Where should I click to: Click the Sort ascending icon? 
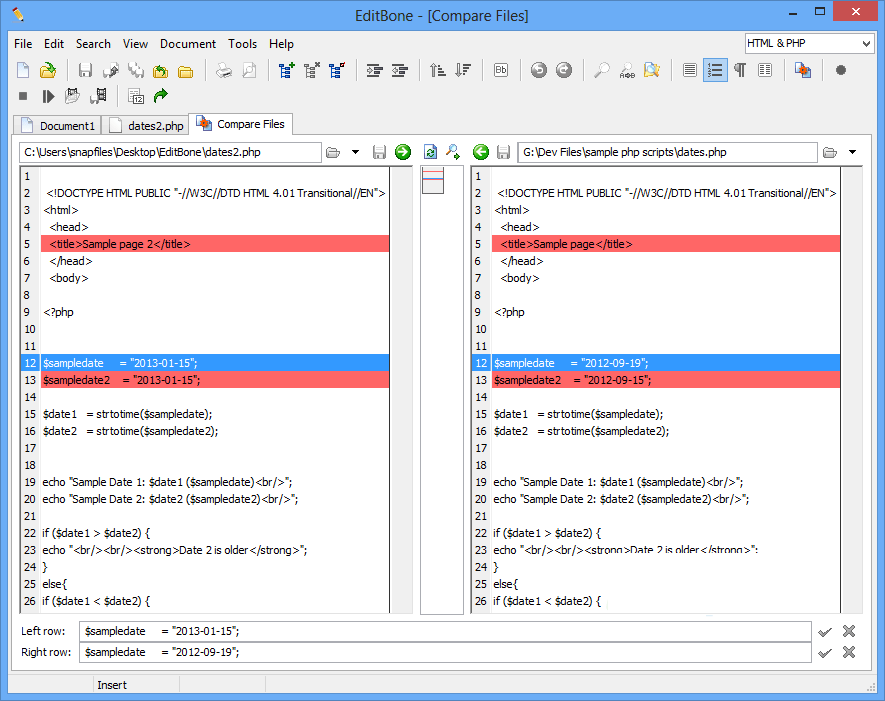pyautogui.click(x=437, y=70)
